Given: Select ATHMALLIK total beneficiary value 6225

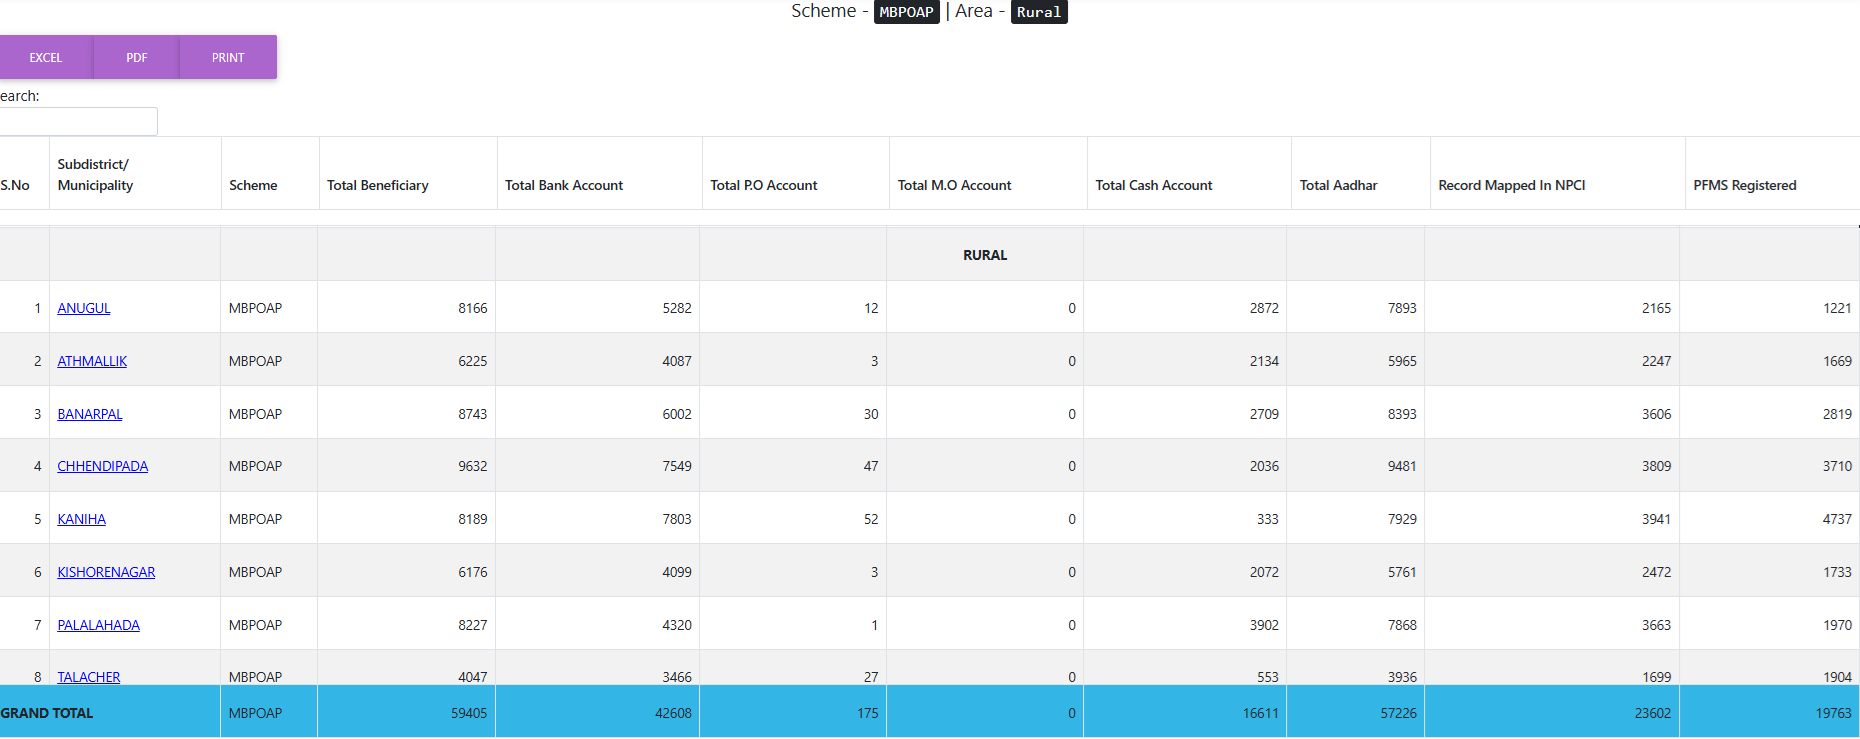Looking at the screenshot, I should click(x=473, y=361).
